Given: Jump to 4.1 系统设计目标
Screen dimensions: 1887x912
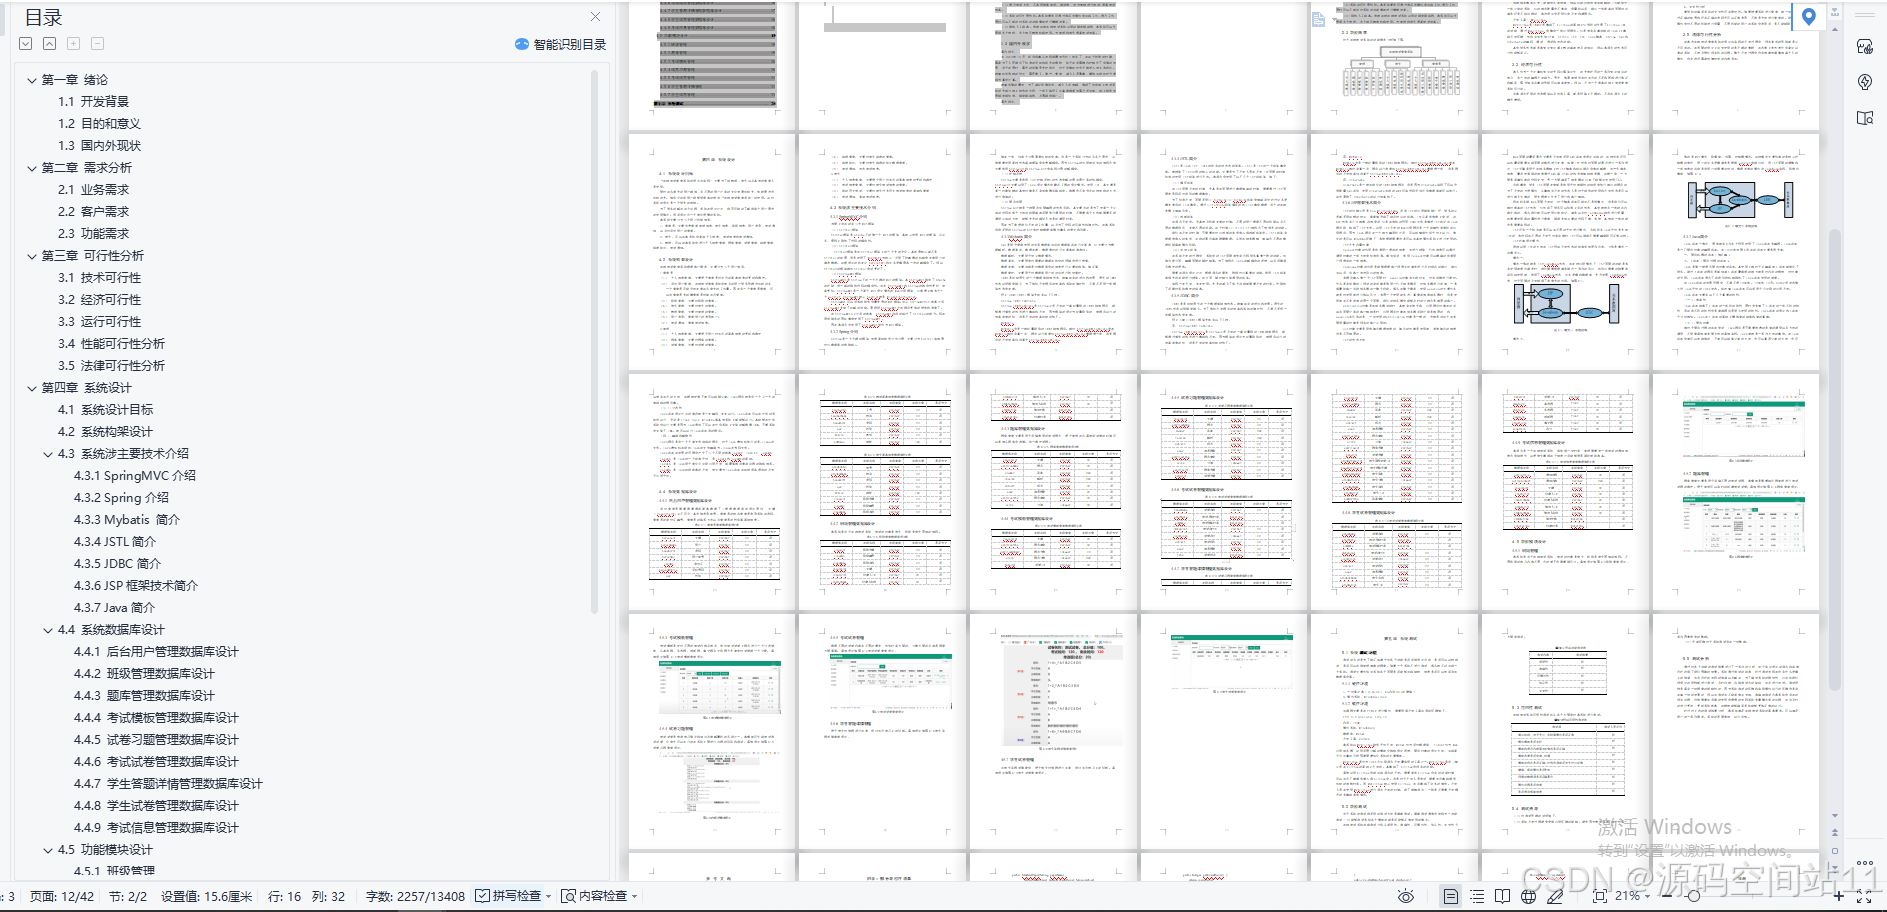Looking at the screenshot, I should (105, 410).
